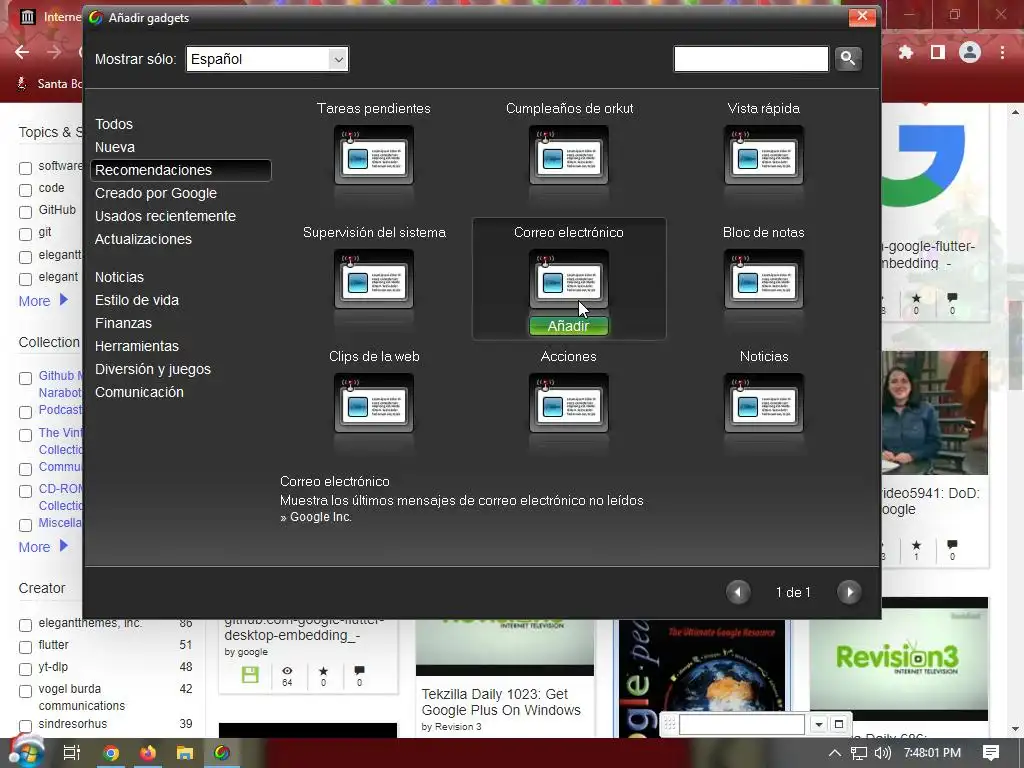The height and width of the screenshot is (768, 1024).
Task: Click the floating bar text field
Action: click(x=741, y=724)
